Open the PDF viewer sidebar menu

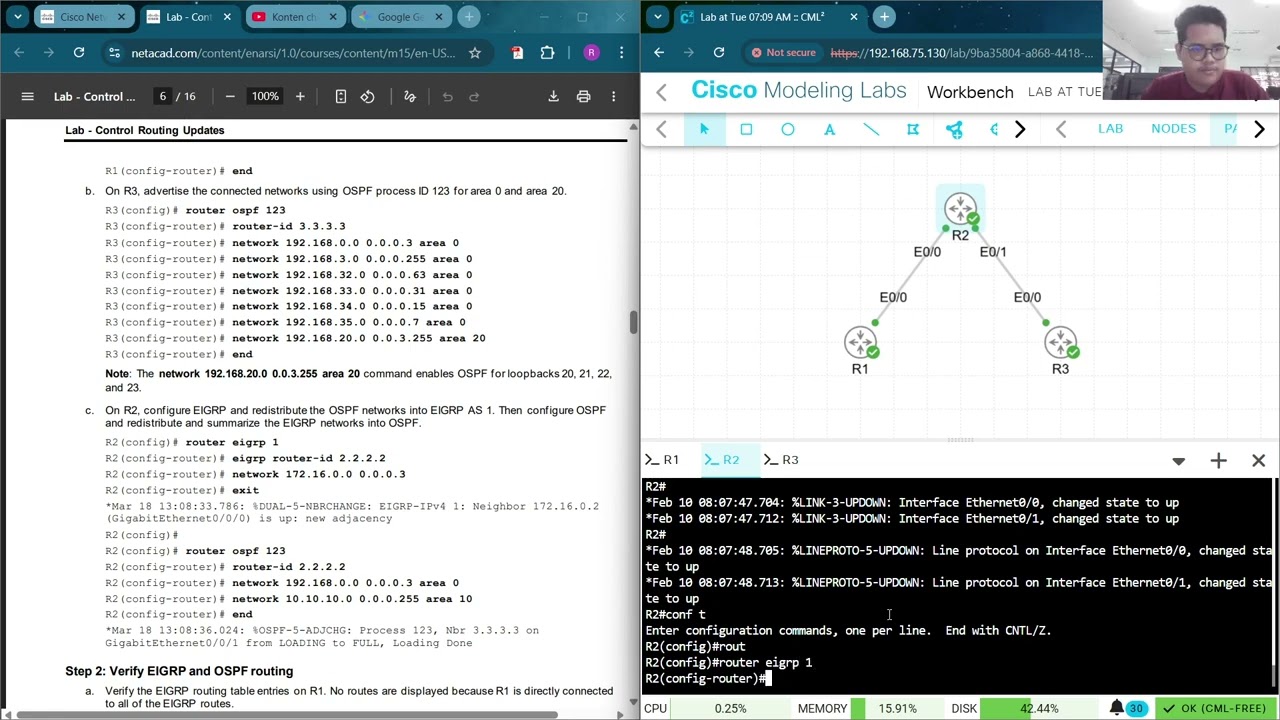coord(28,96)
